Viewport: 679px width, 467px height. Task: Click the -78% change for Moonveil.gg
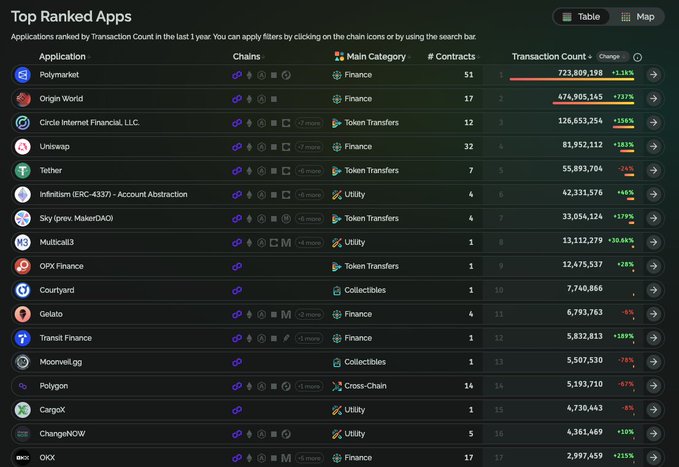(626, 360)
